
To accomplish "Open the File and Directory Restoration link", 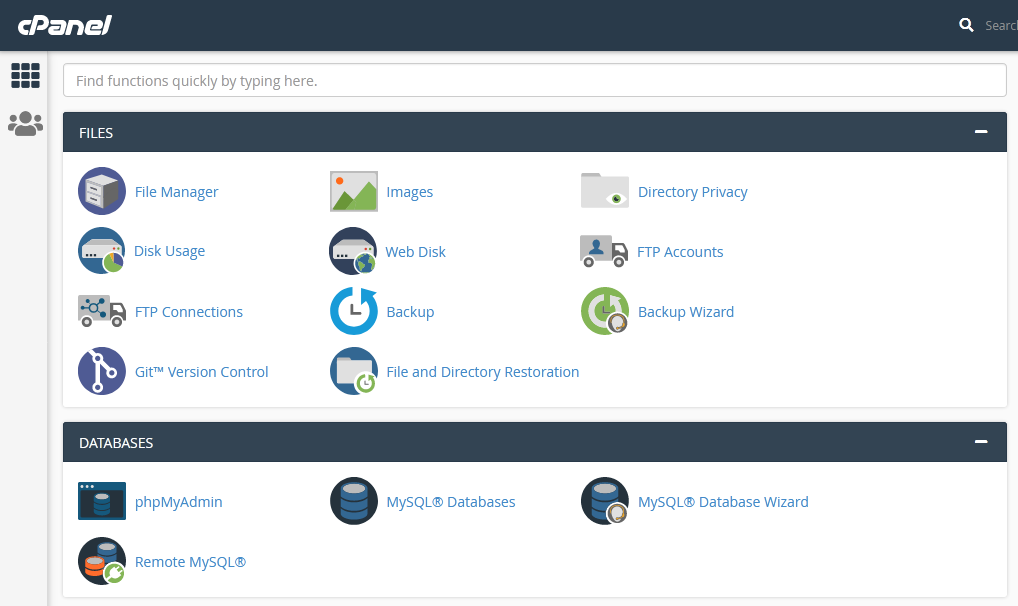I will [482, 372].
